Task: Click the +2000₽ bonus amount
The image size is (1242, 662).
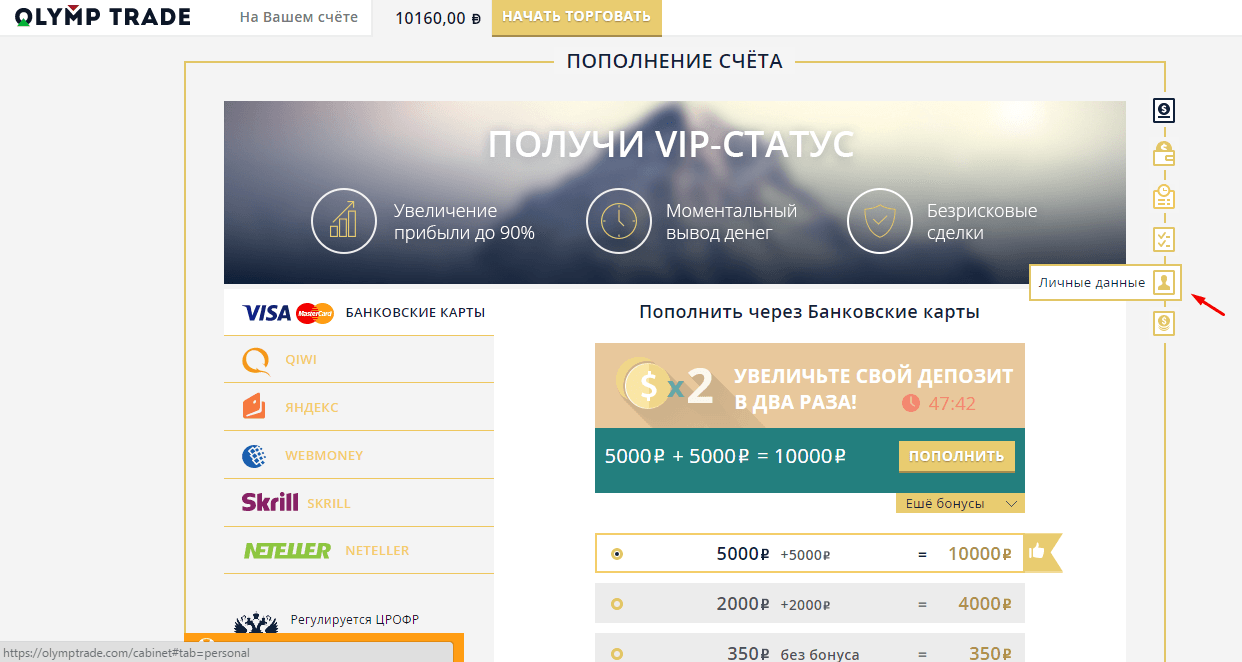Action: point(806,604)
